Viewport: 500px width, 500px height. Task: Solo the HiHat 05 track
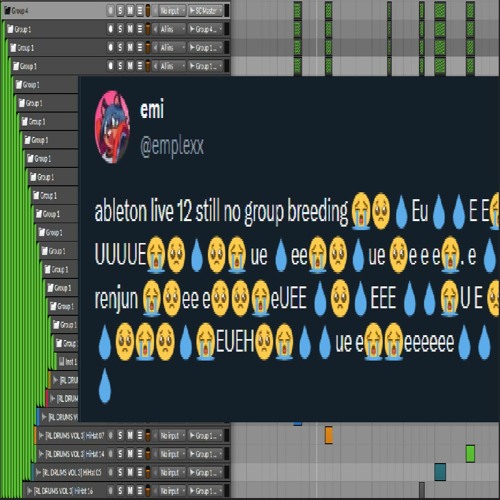120,472
